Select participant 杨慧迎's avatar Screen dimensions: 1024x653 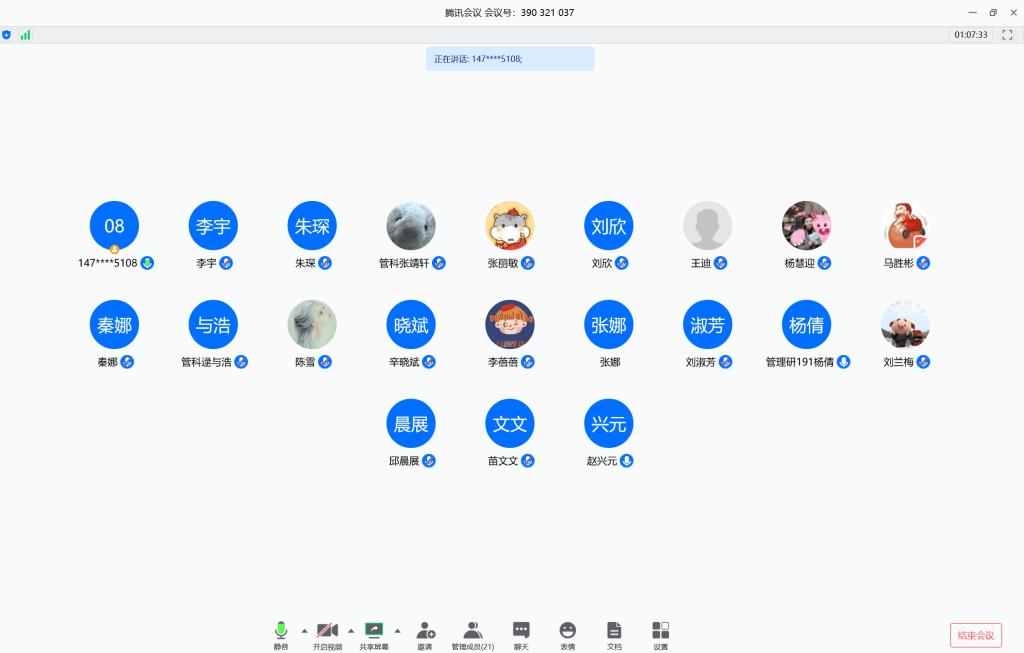806,226
